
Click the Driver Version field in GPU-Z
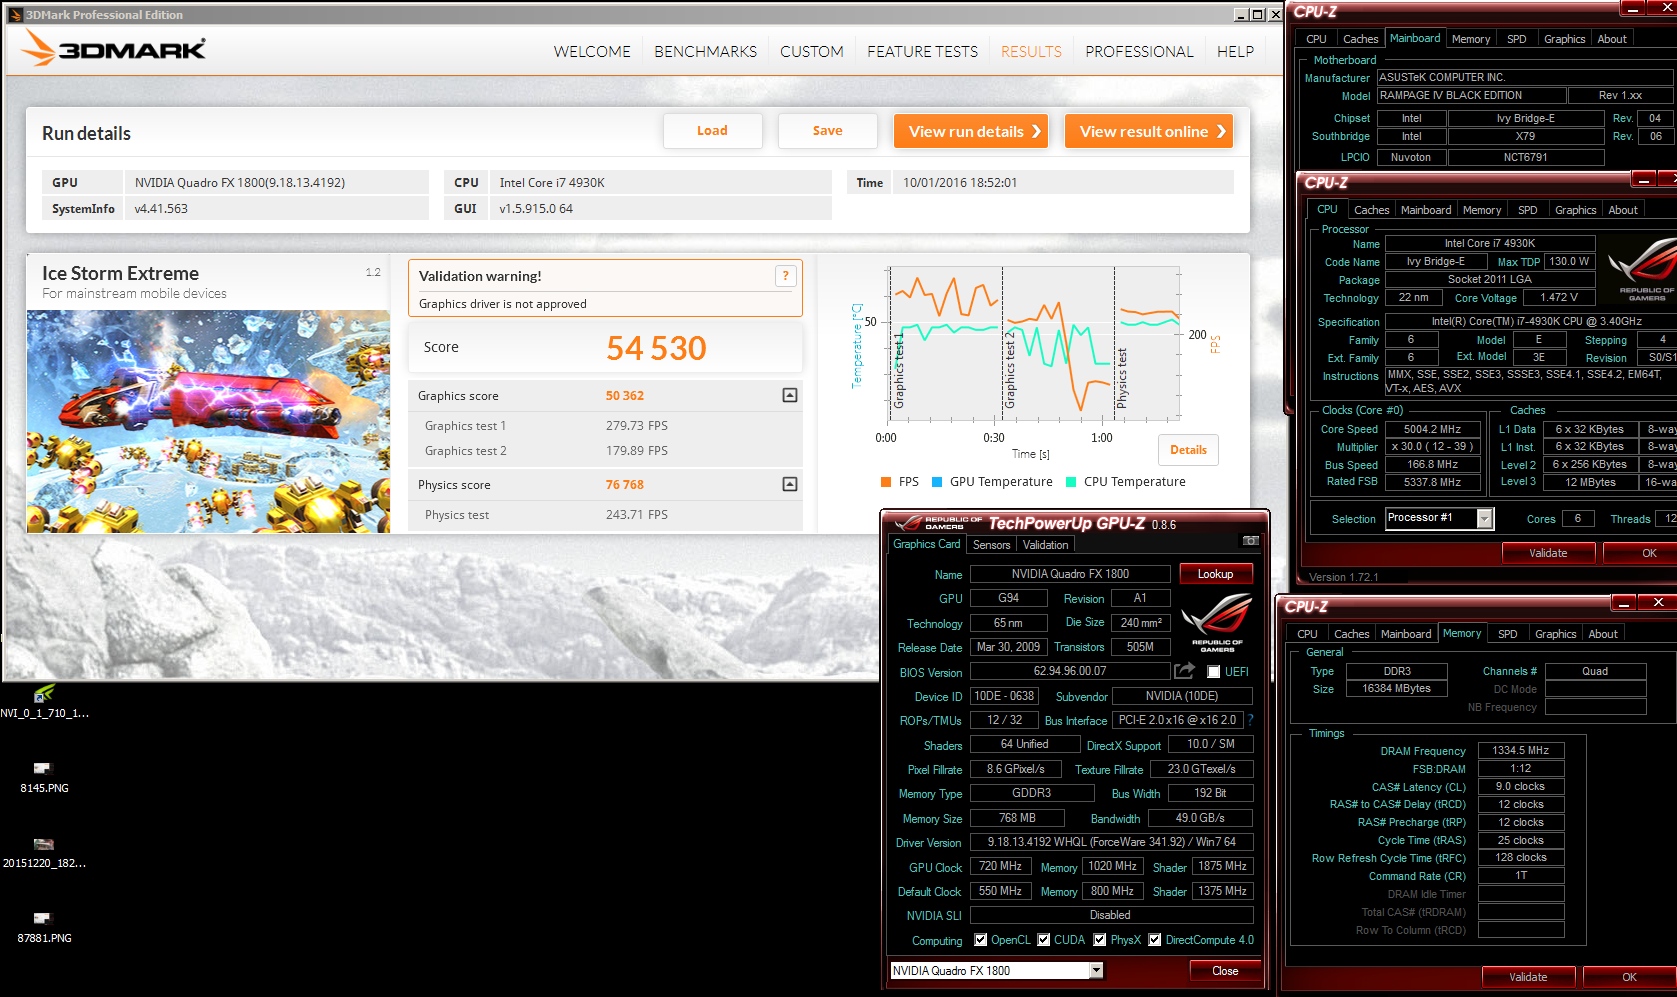pos(1111,842)
